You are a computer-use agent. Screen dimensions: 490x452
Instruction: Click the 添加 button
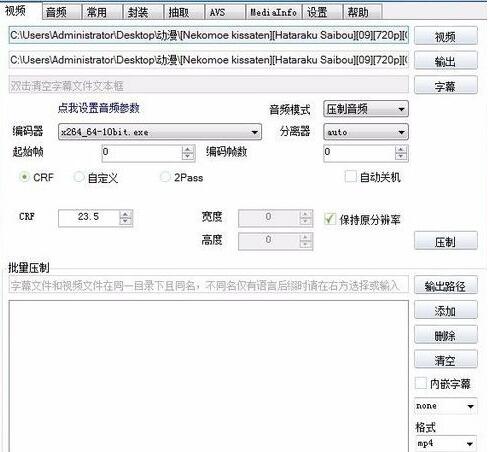446,310
